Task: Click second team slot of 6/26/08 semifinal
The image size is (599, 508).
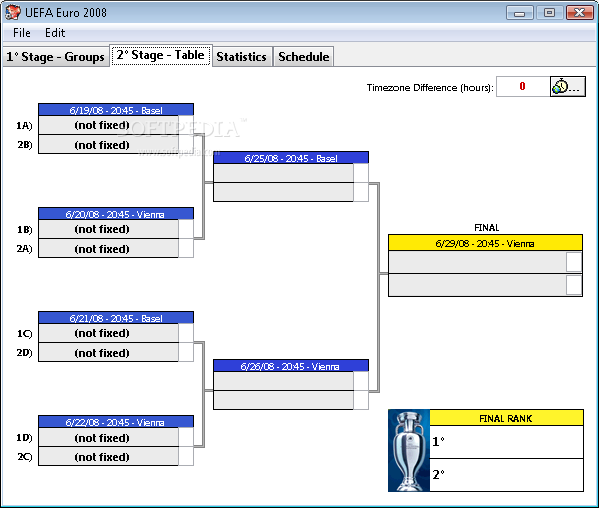Action: click(x=283, y=400)
